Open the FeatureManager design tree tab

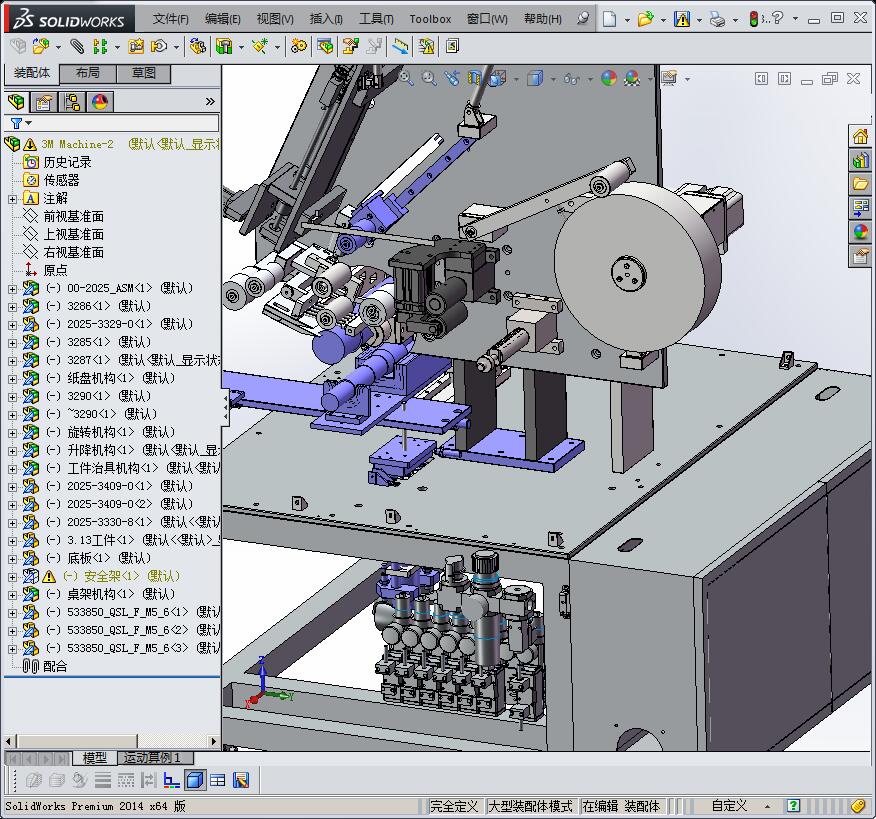click(16, 102)
